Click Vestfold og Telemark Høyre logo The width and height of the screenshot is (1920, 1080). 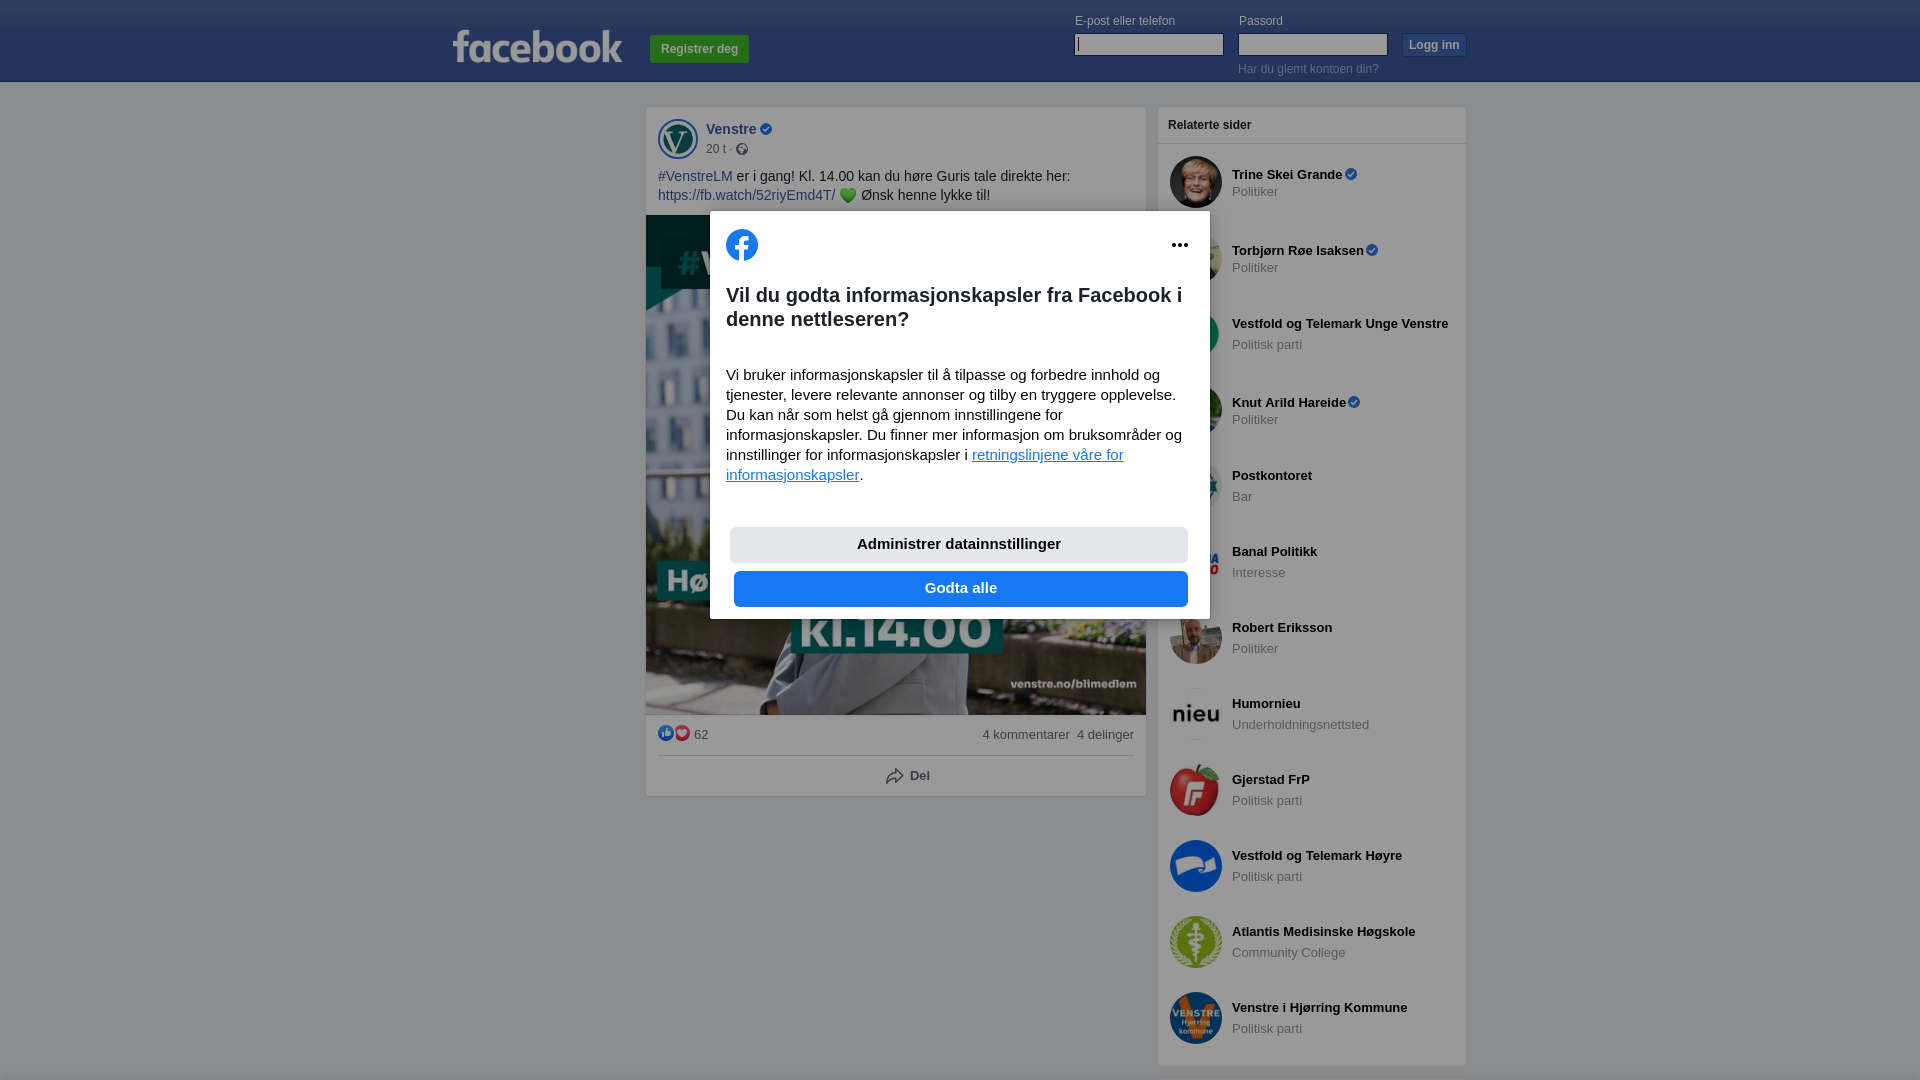tap(1196, 866)
